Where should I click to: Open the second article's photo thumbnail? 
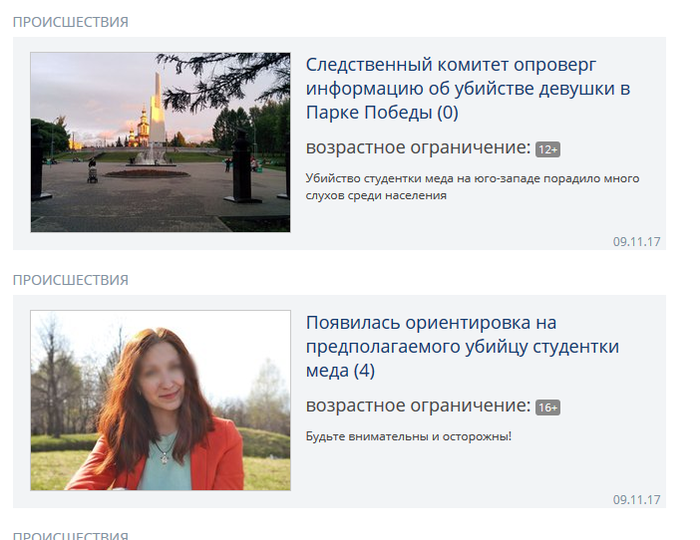pyautogui.click(x=160, y=400)
